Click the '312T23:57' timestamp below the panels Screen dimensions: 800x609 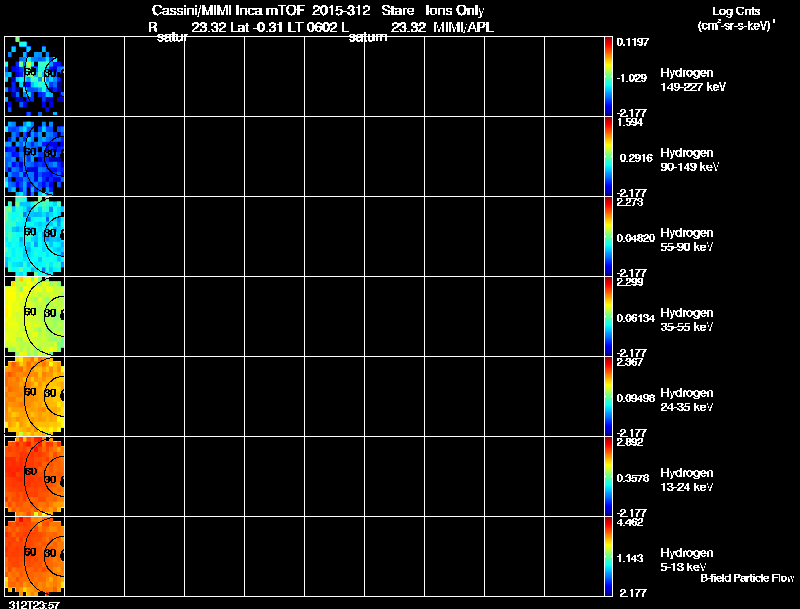(x=34, y=604)
